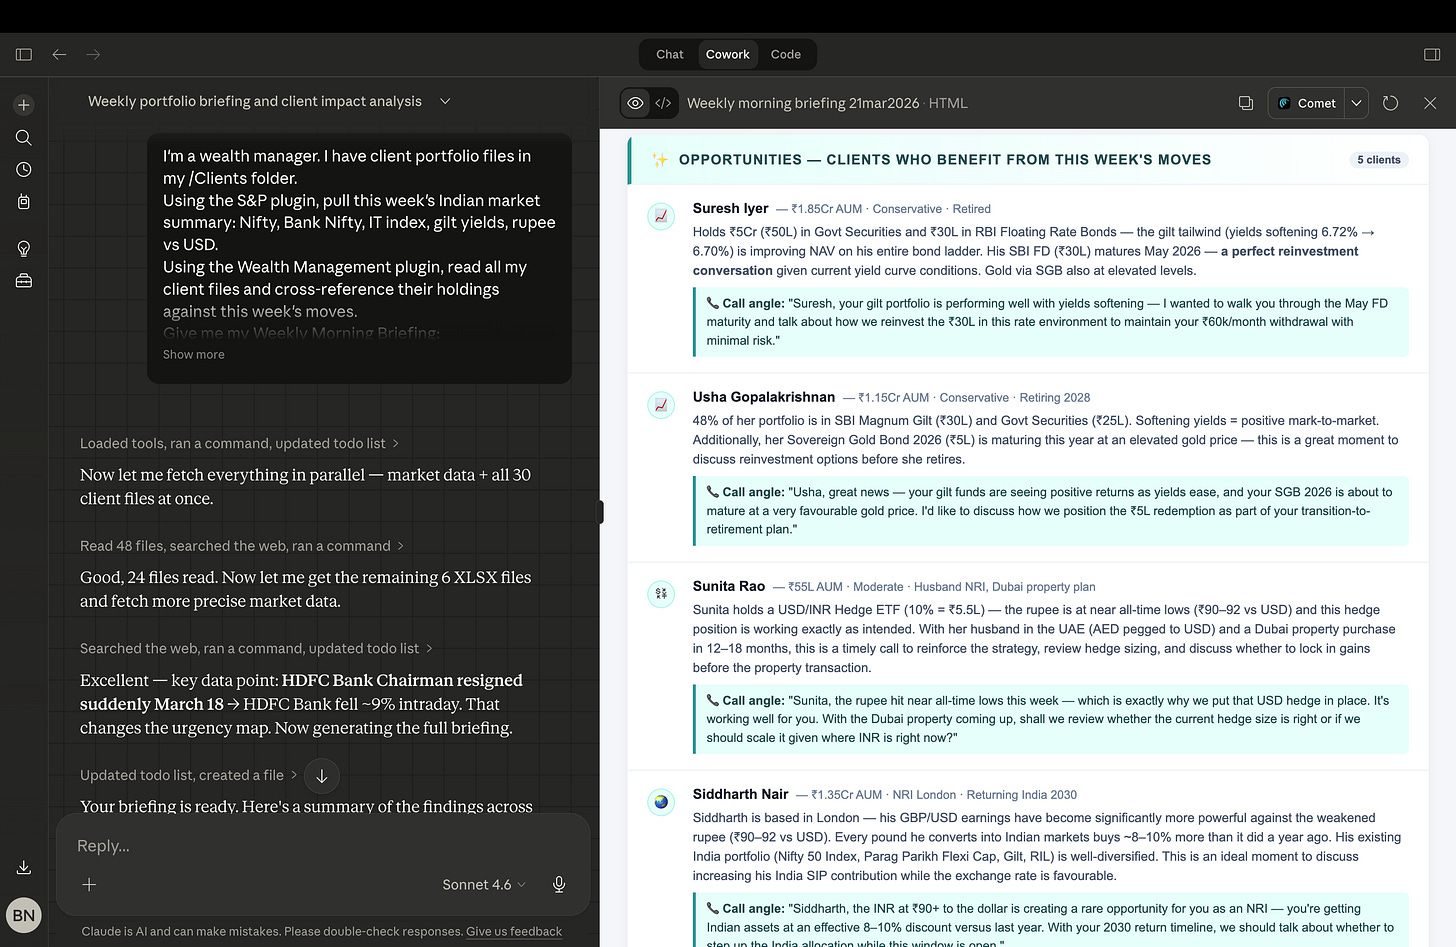Viewport: 1456px width, 947px height.
Task: Start voice input with microphone icon
Action: (559, 885)
